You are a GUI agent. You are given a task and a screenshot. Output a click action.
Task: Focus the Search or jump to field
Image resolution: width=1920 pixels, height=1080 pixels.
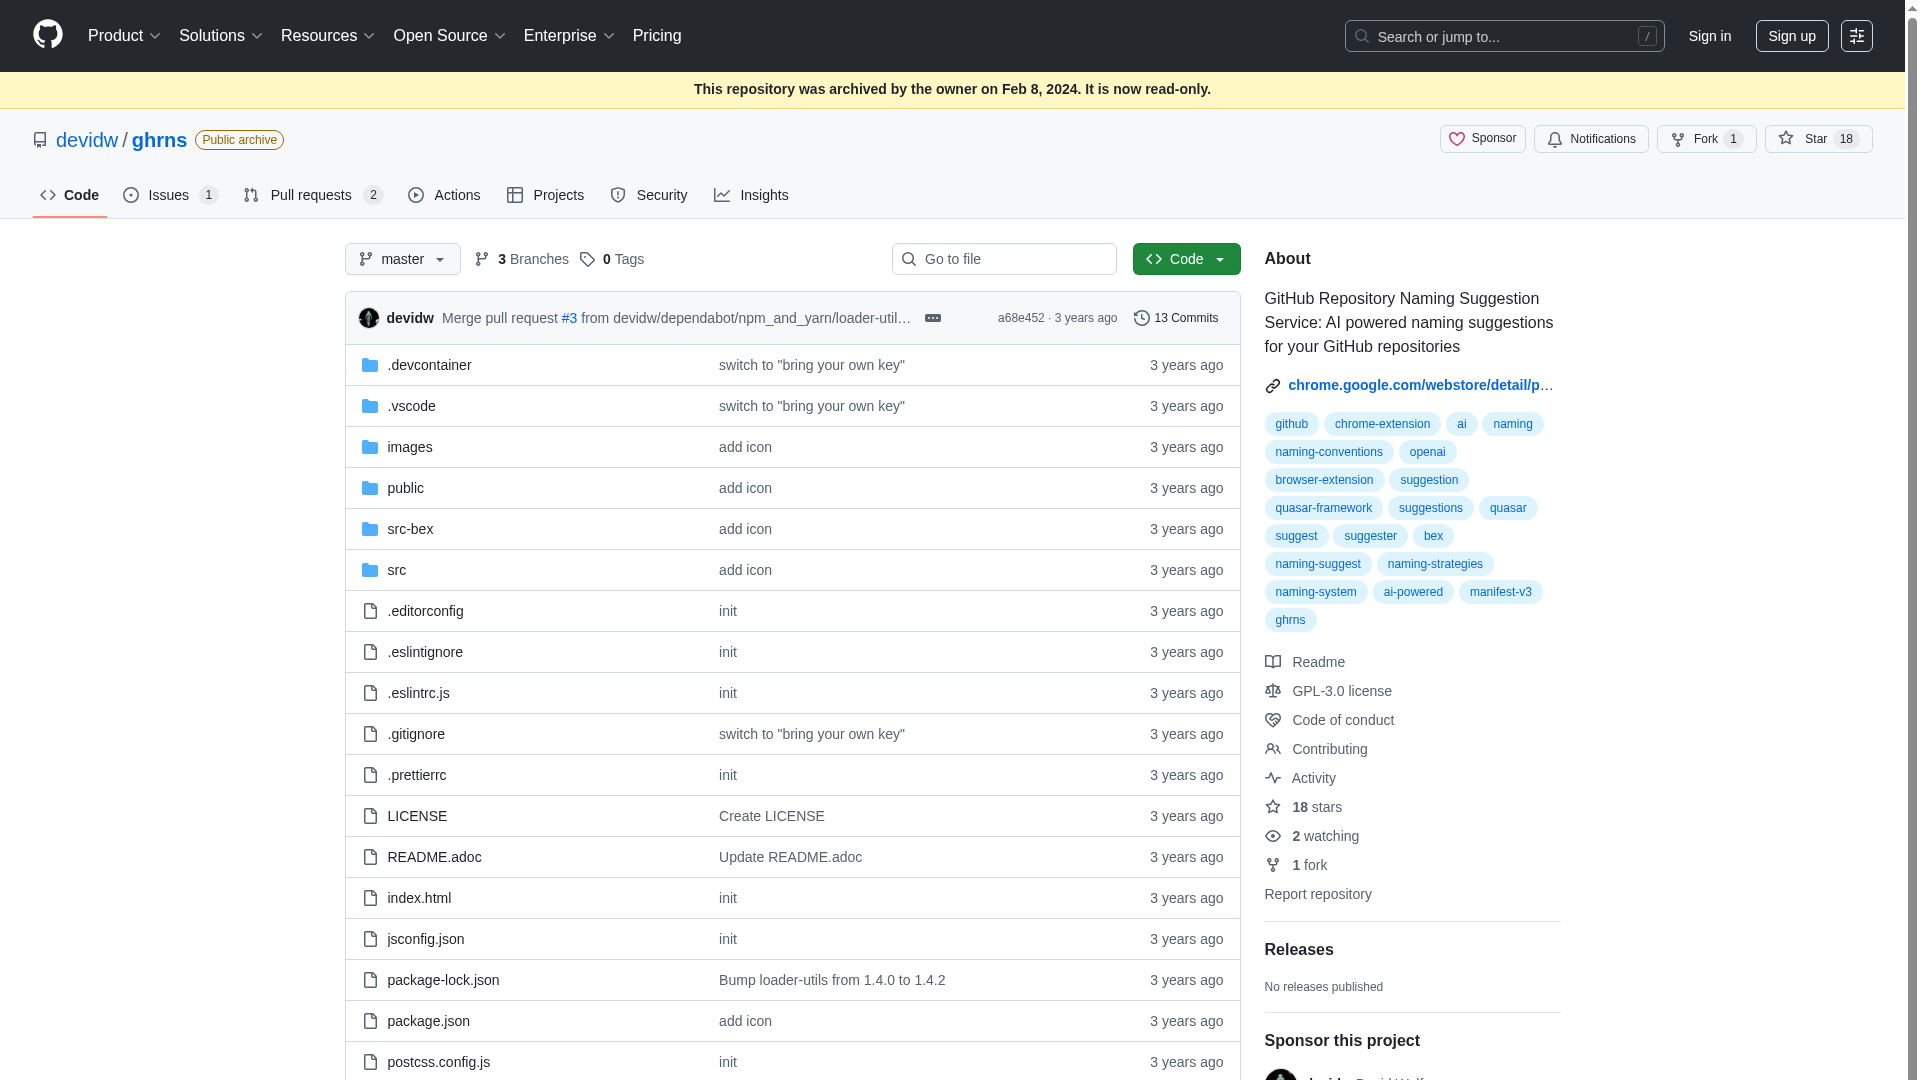1504,36
